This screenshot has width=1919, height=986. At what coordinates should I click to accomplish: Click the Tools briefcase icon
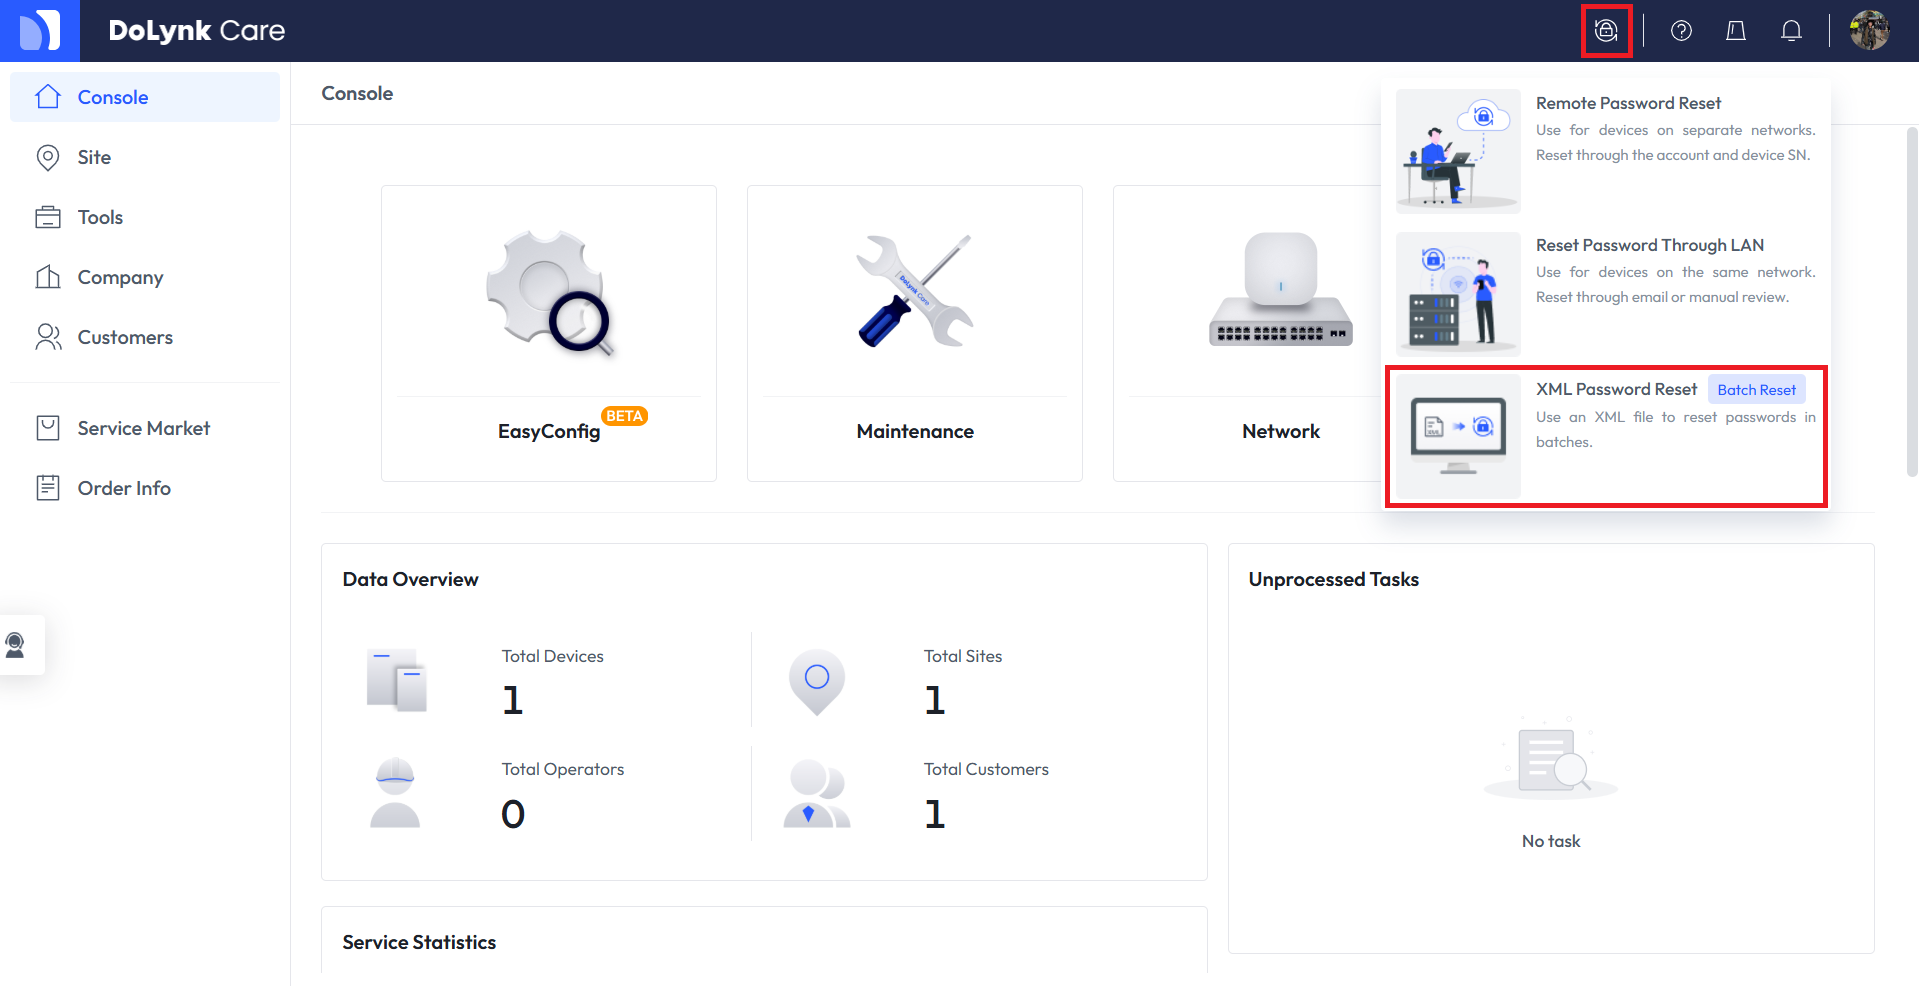click(x=48, y=217)
